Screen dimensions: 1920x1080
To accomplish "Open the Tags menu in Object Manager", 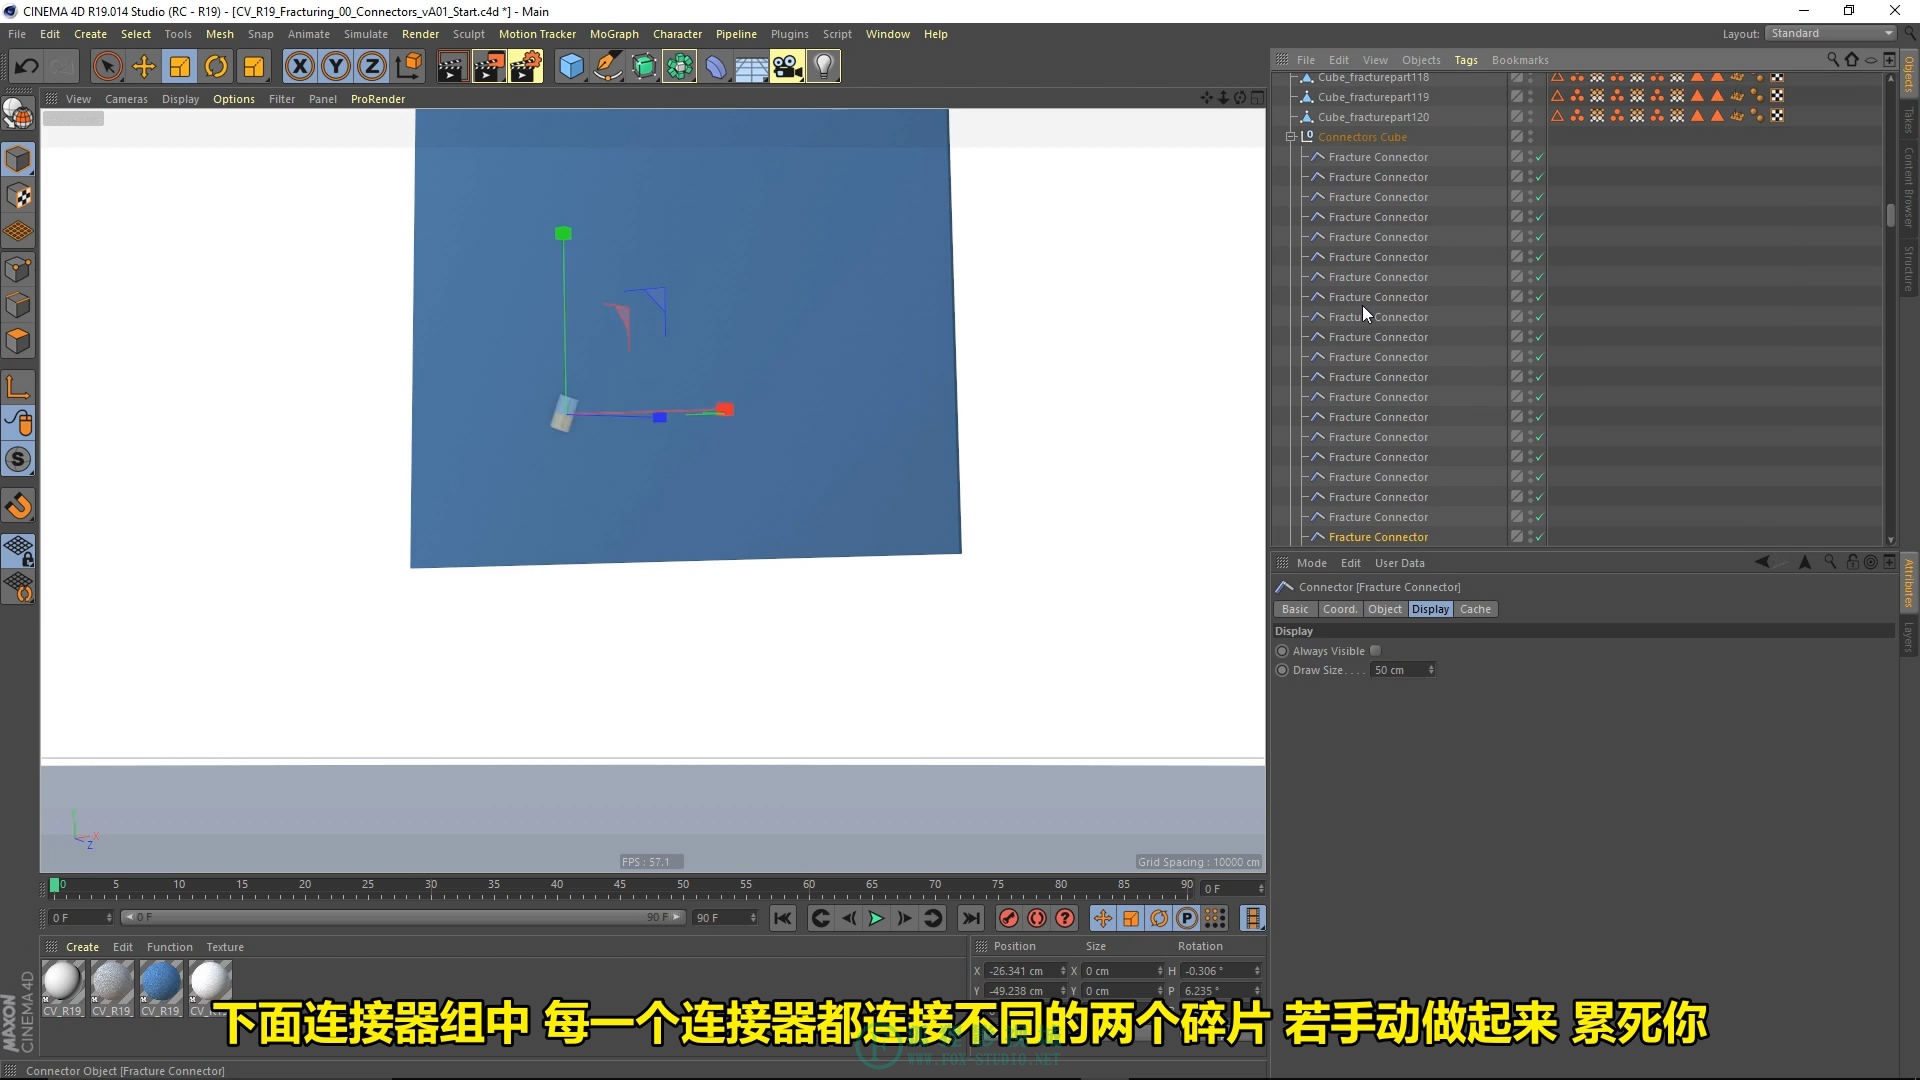I will 1466,60.
